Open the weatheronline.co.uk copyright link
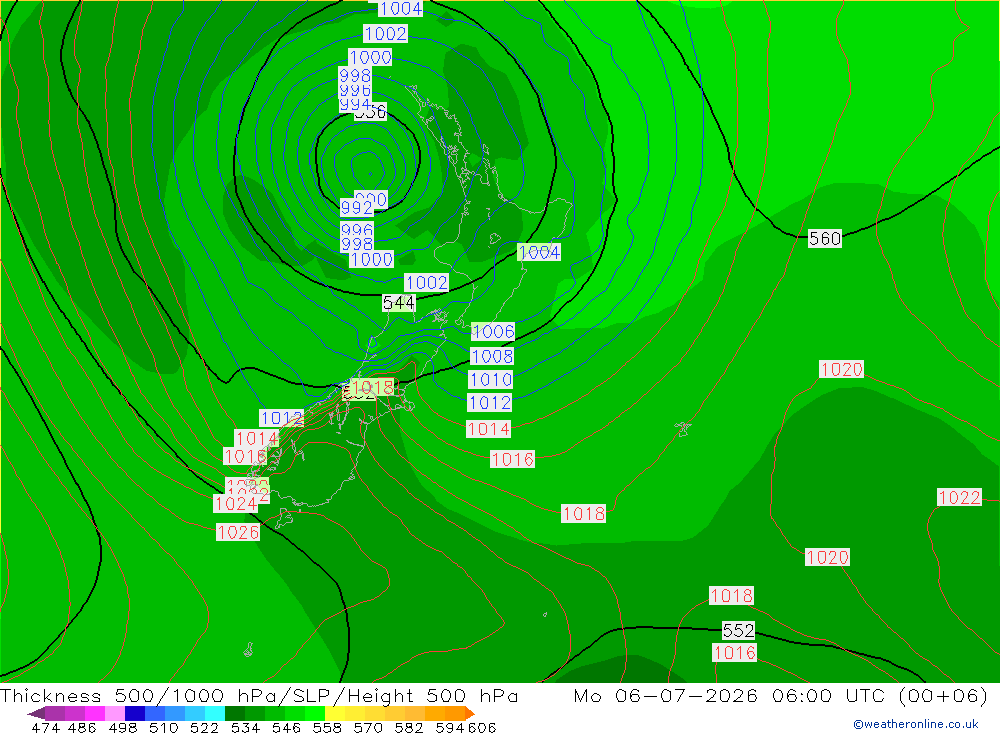 tap(915, 724)
